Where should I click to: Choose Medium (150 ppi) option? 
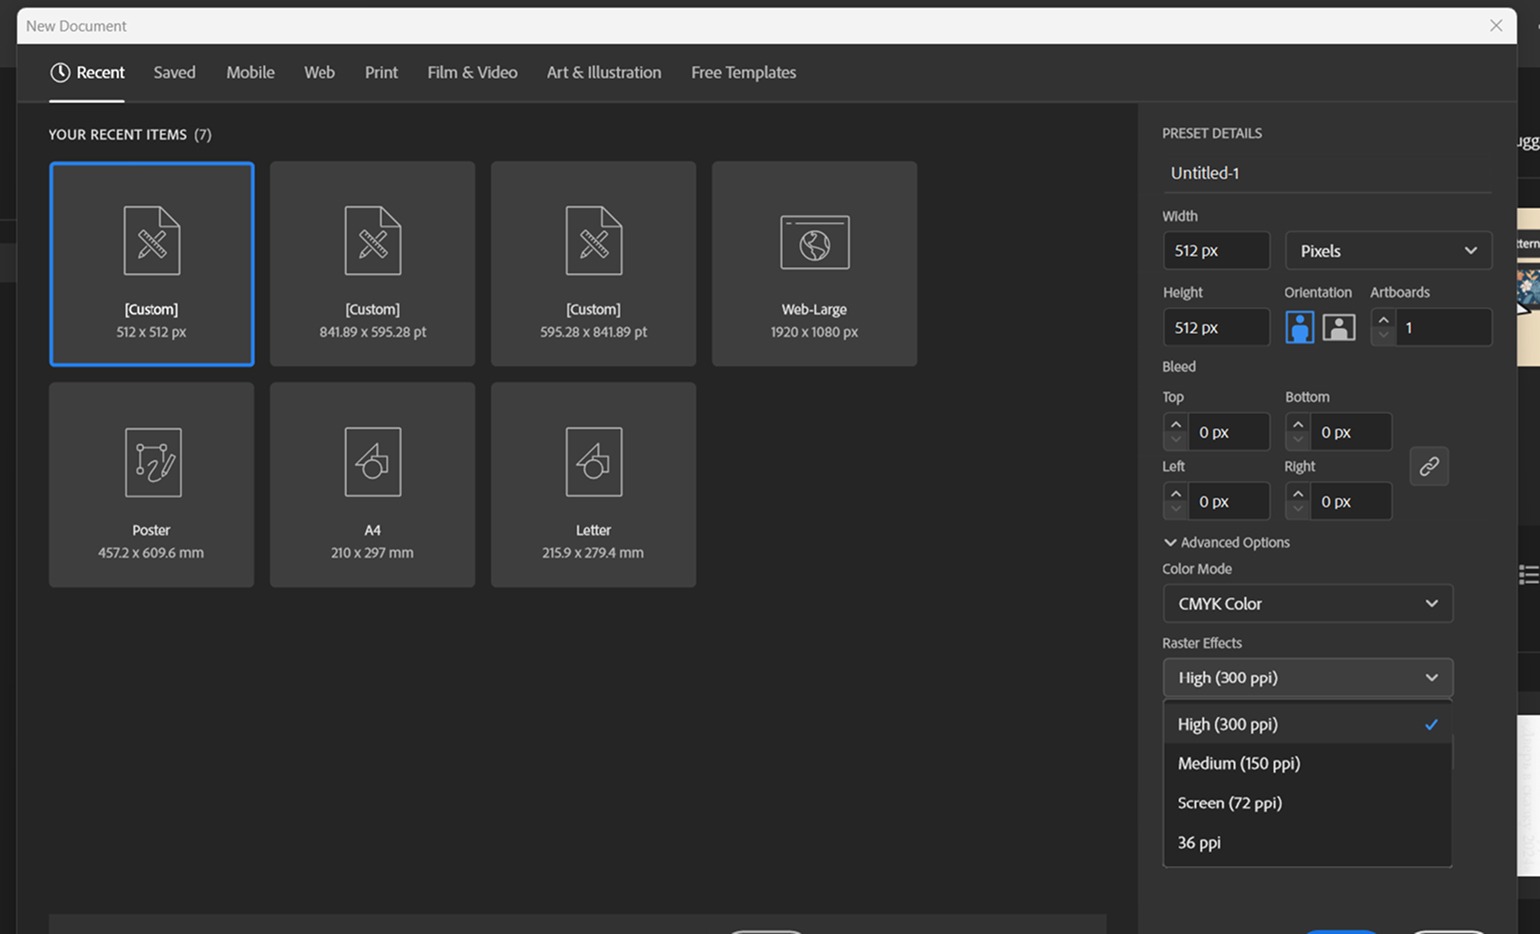coord(1308,763)
